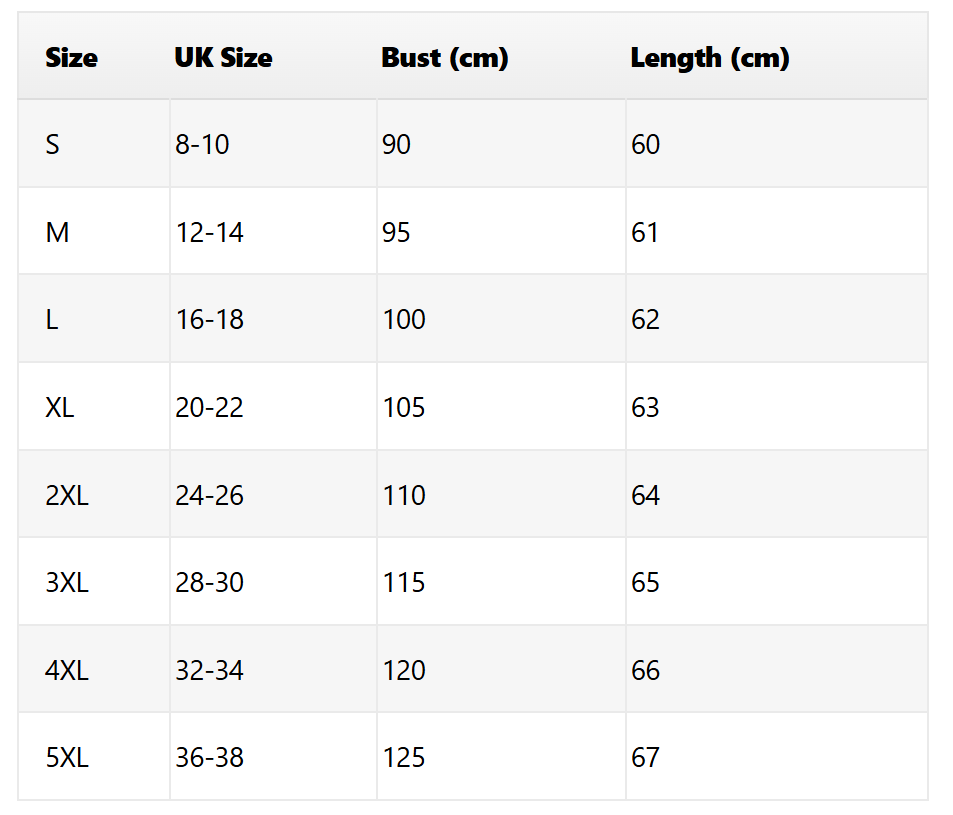Image resolution: width=953 pixels, height=815 pixels.
Task: Click the length value 63 cell
Action: 646,408
